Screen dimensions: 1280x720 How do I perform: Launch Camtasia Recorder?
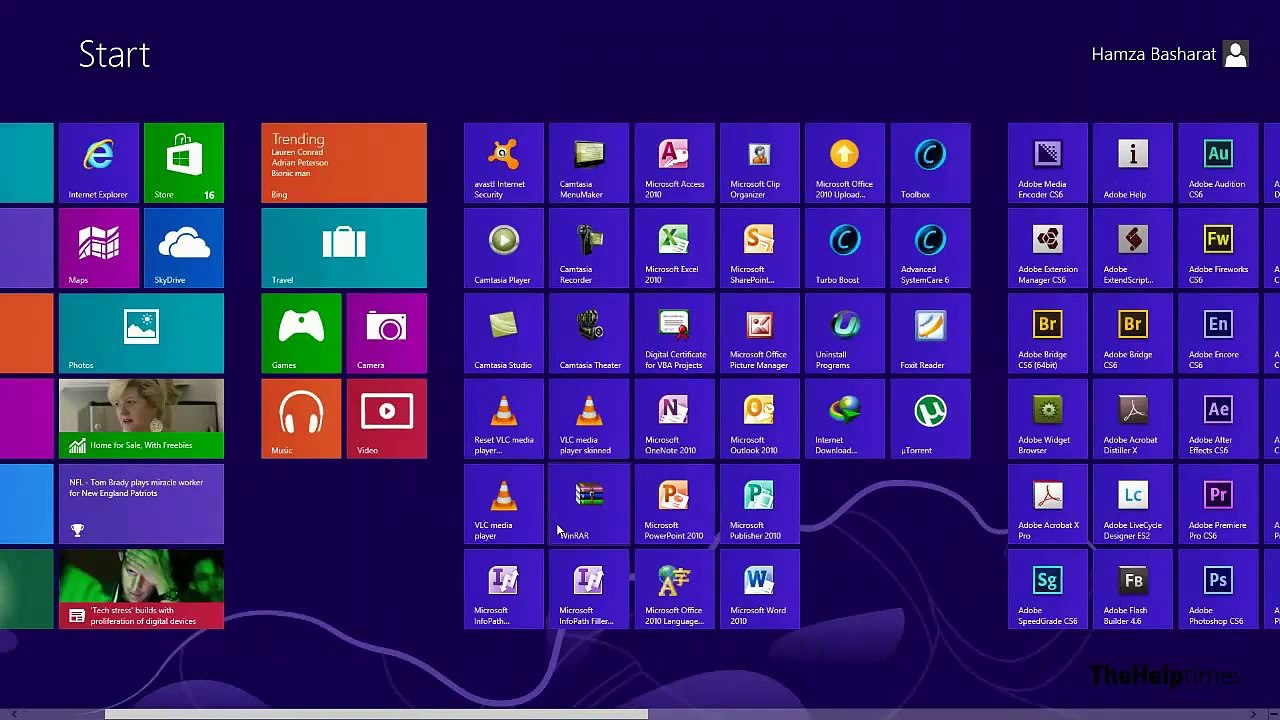[x=589, y=248]
